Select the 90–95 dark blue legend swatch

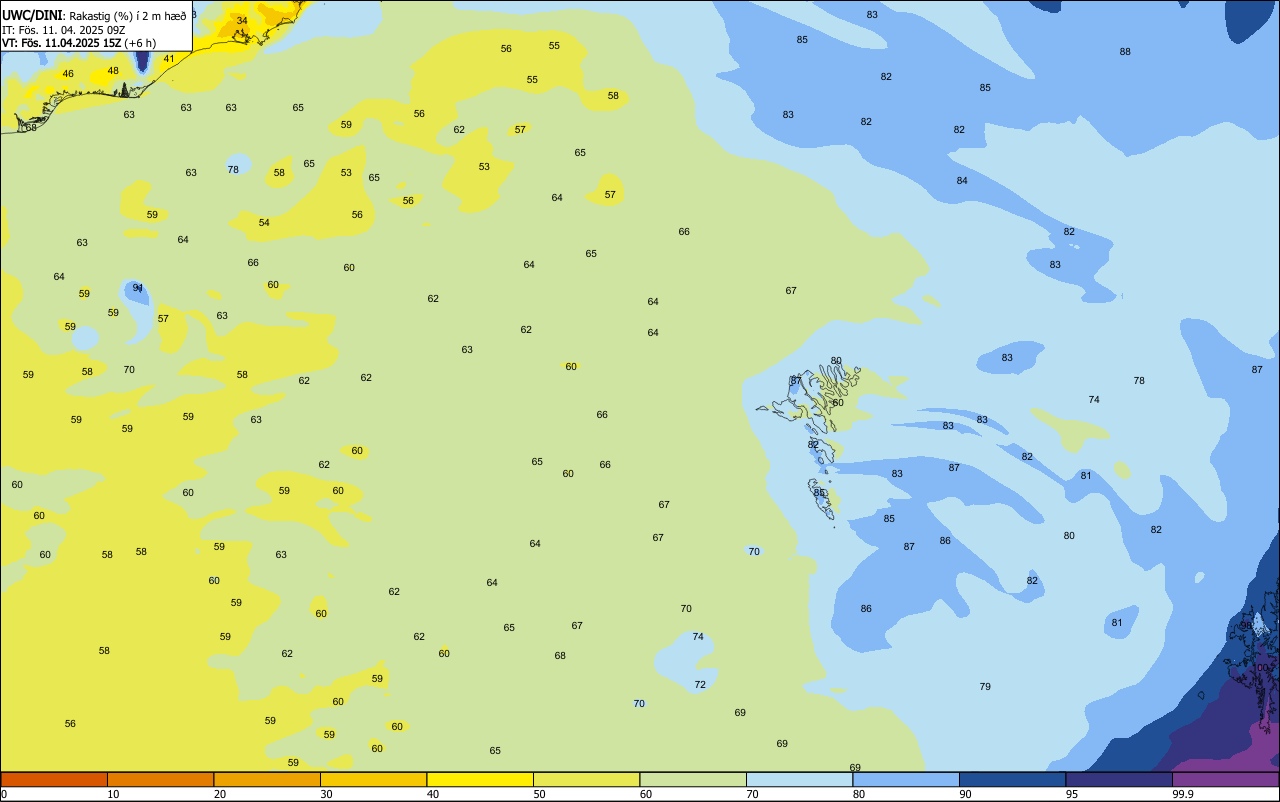coord(1013,779)
